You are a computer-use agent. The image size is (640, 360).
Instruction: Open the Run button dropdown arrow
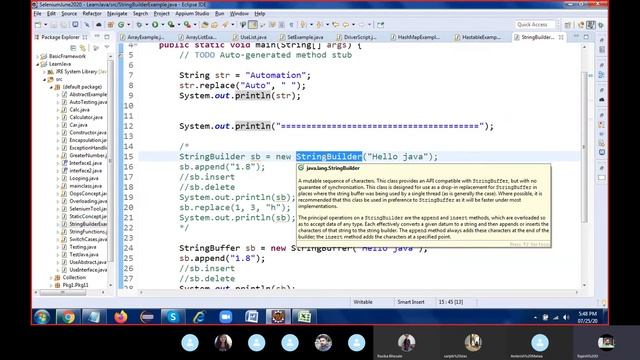(x=162, y=25)
